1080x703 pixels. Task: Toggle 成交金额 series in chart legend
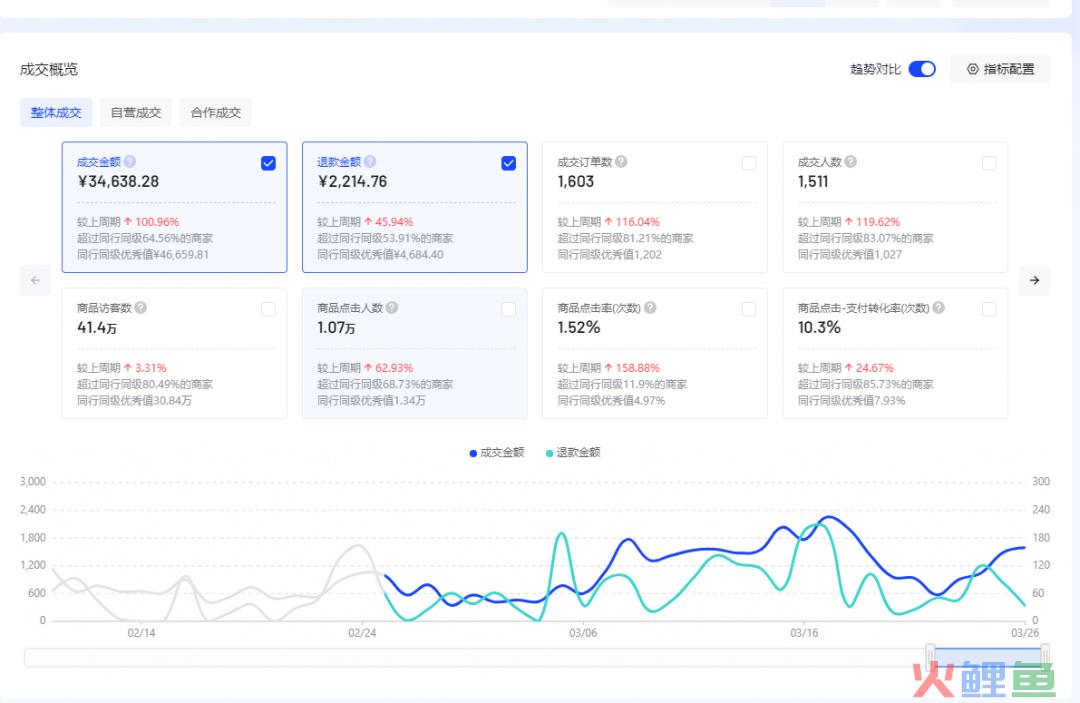pyautogui.click(x=497, y=452)
